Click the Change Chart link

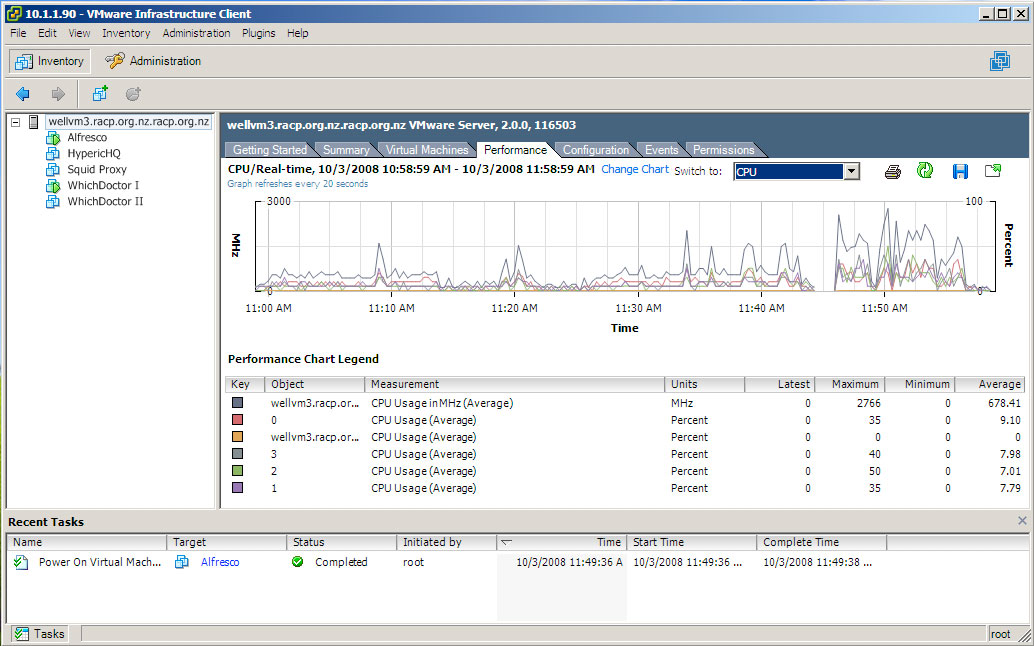pyautogui.click(x=635, y=169)
